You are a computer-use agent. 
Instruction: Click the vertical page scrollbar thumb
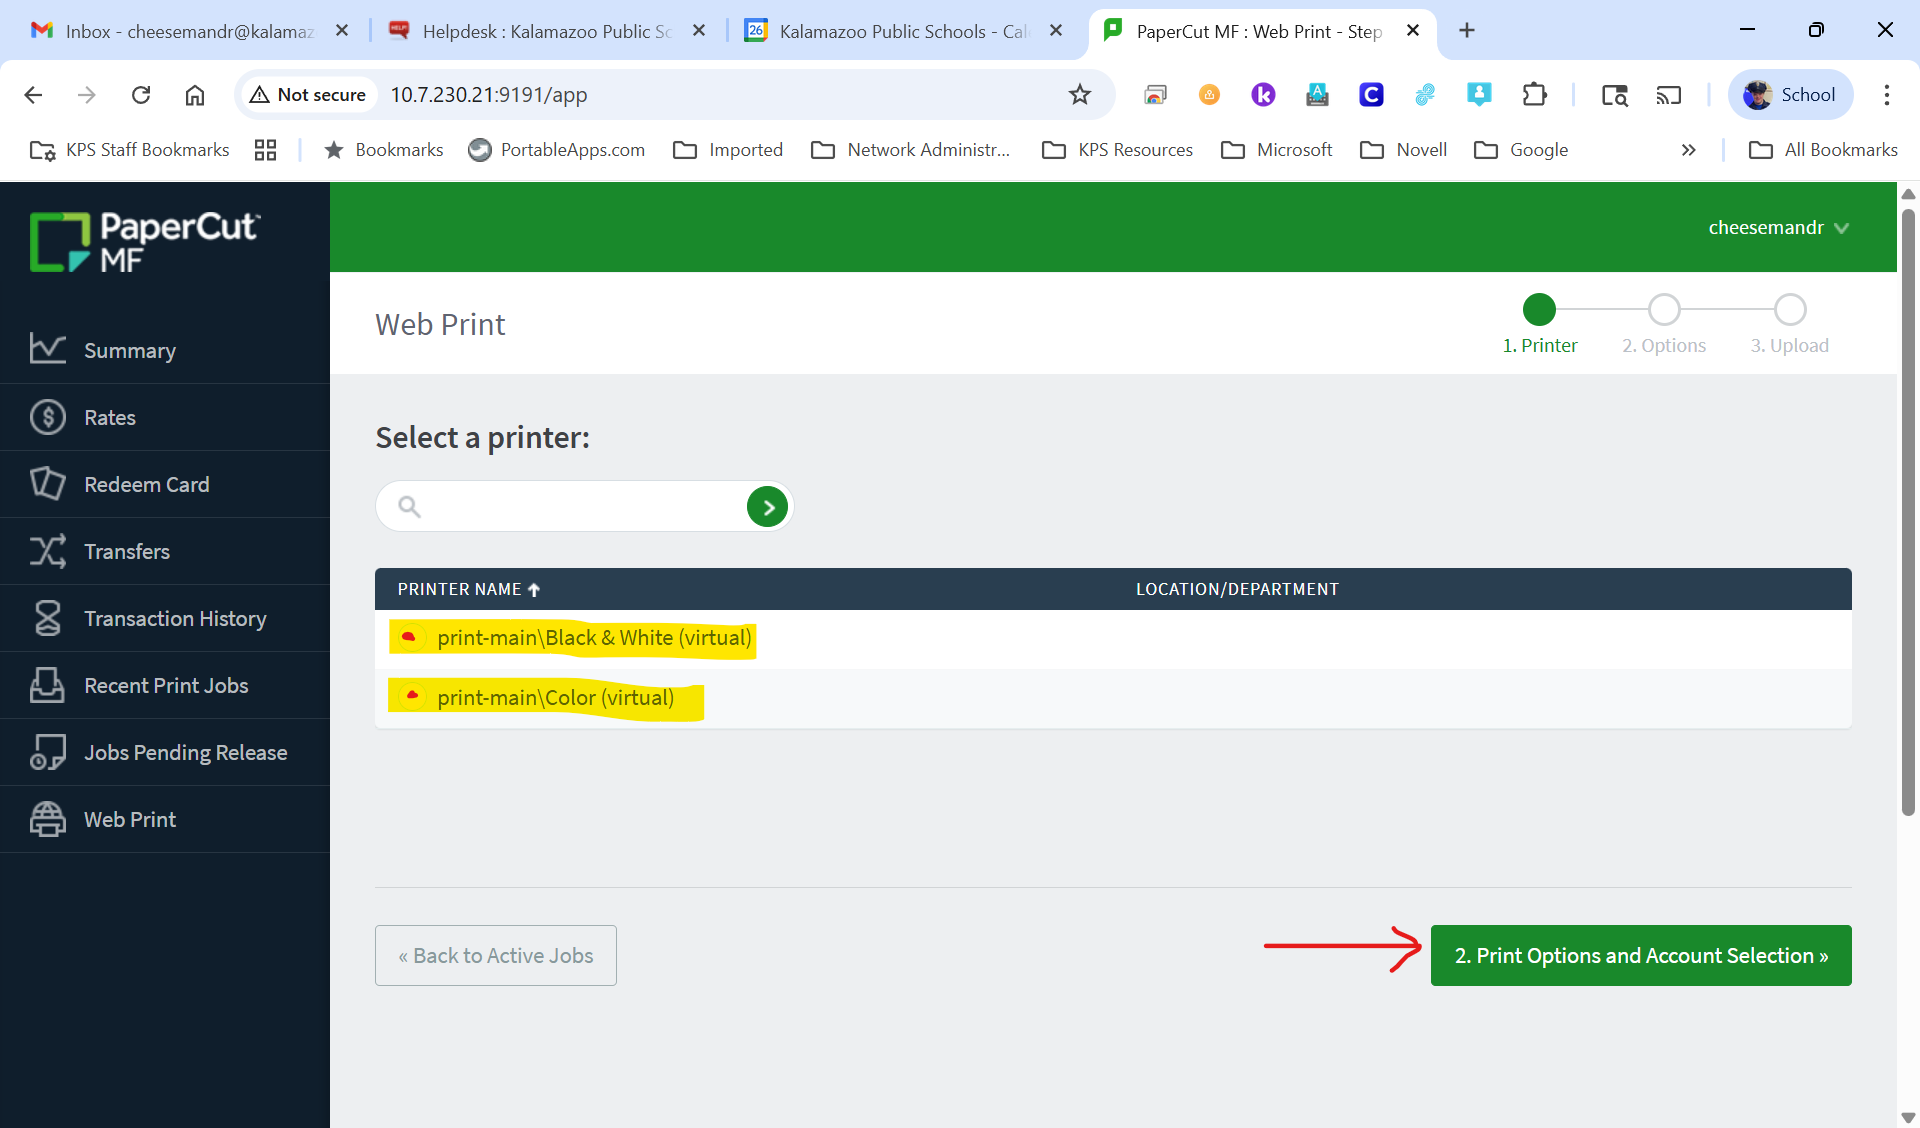click(x=1908, y=510)
